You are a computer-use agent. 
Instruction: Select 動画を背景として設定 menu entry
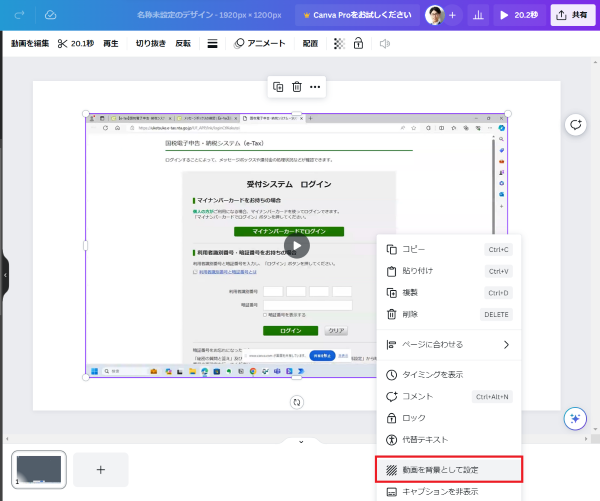(449, 470)
